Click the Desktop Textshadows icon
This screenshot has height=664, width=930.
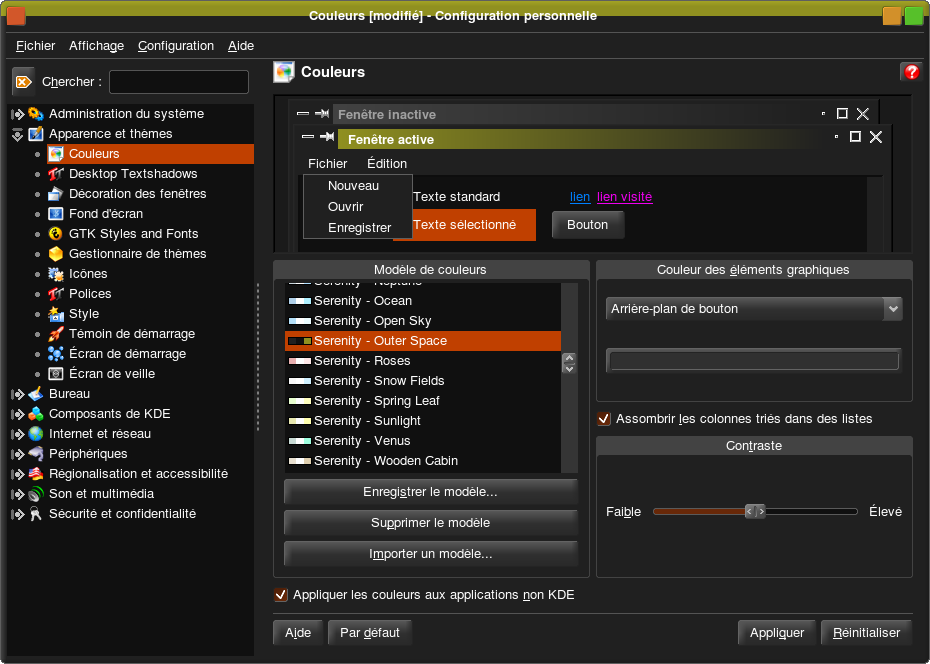(56, 174)
